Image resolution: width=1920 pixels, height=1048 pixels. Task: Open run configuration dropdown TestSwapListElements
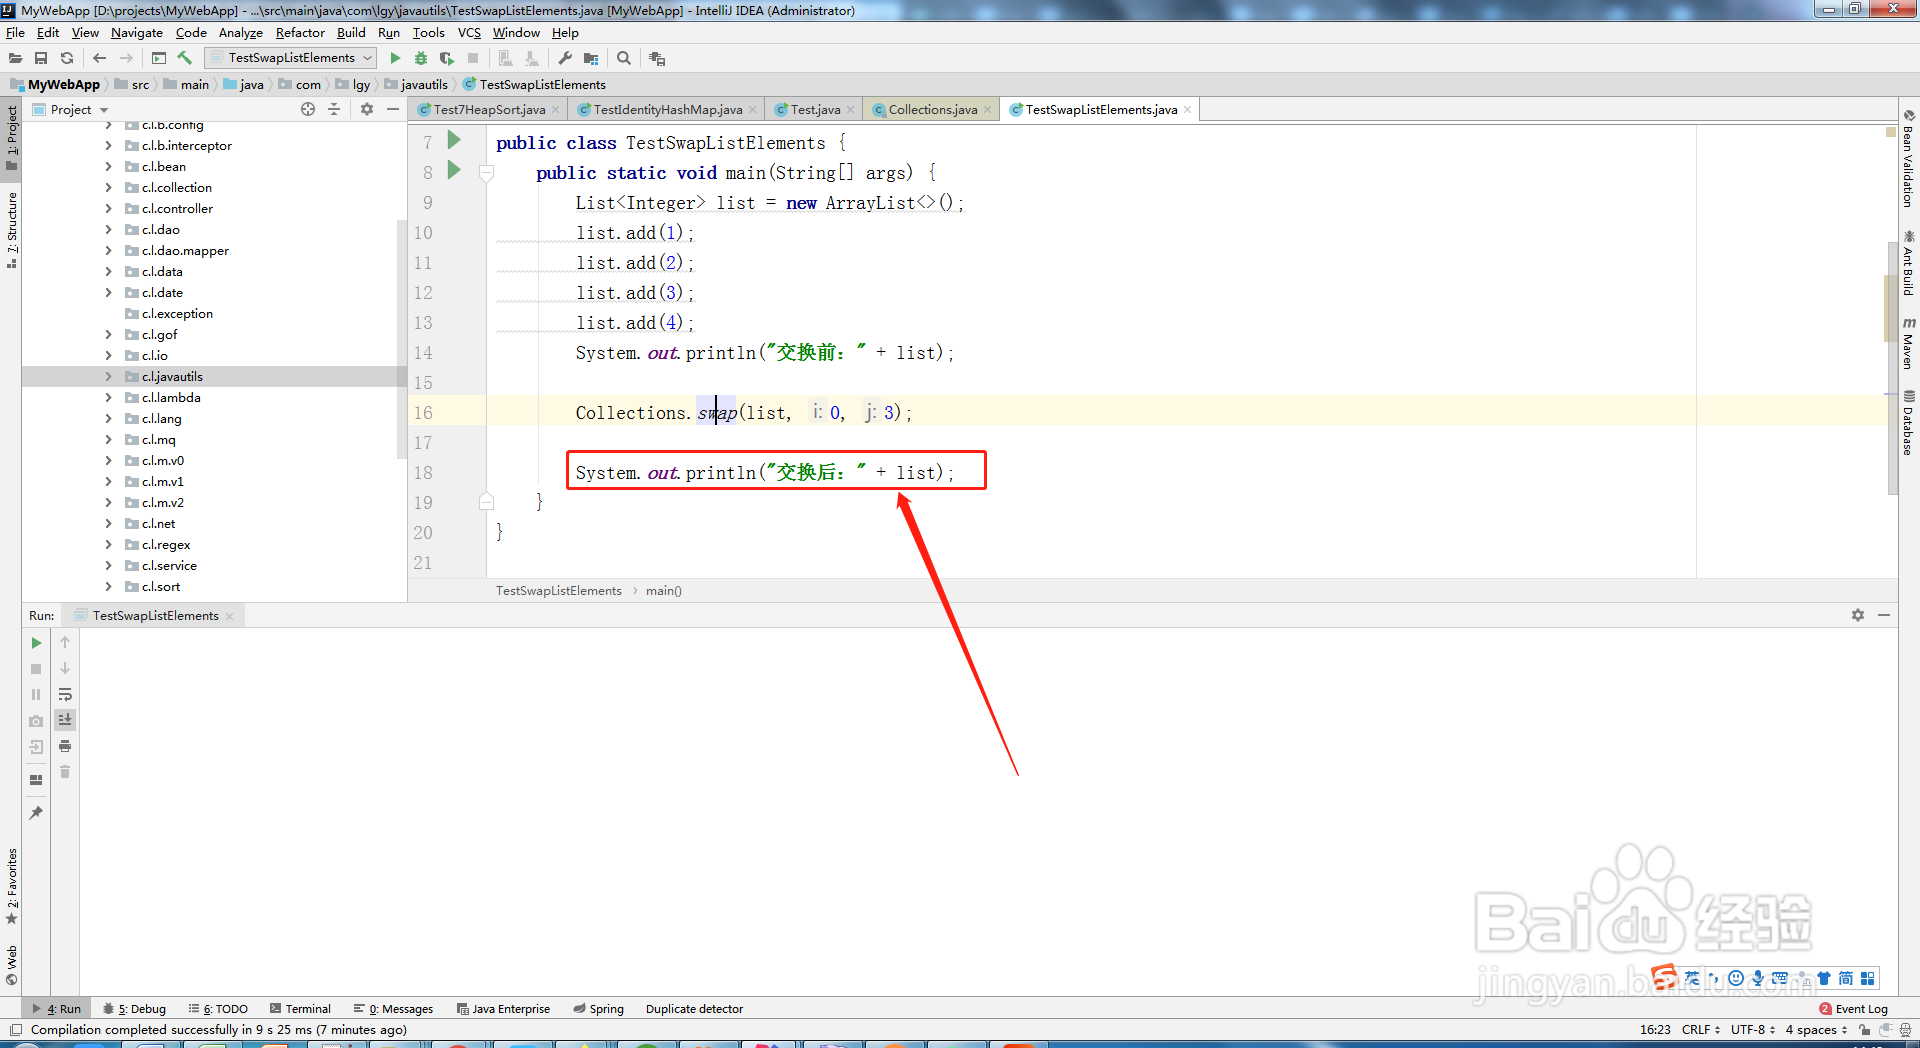point(291,58)
